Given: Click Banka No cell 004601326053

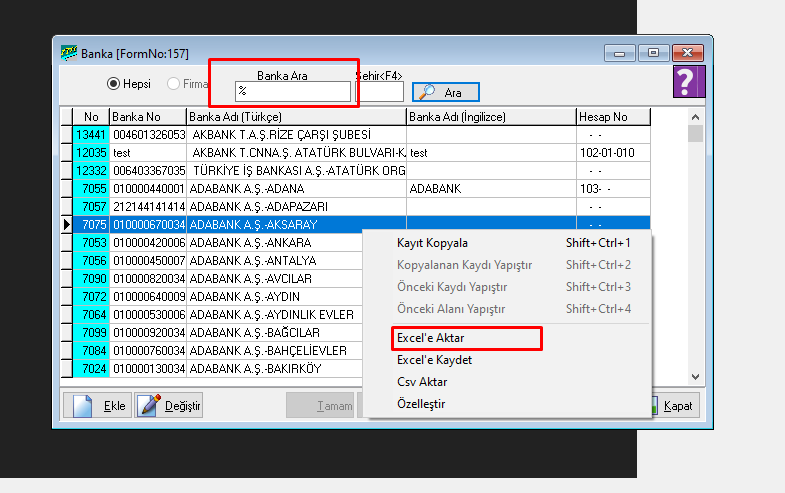Looking at the screenshot, I should [x=148, y=135].
